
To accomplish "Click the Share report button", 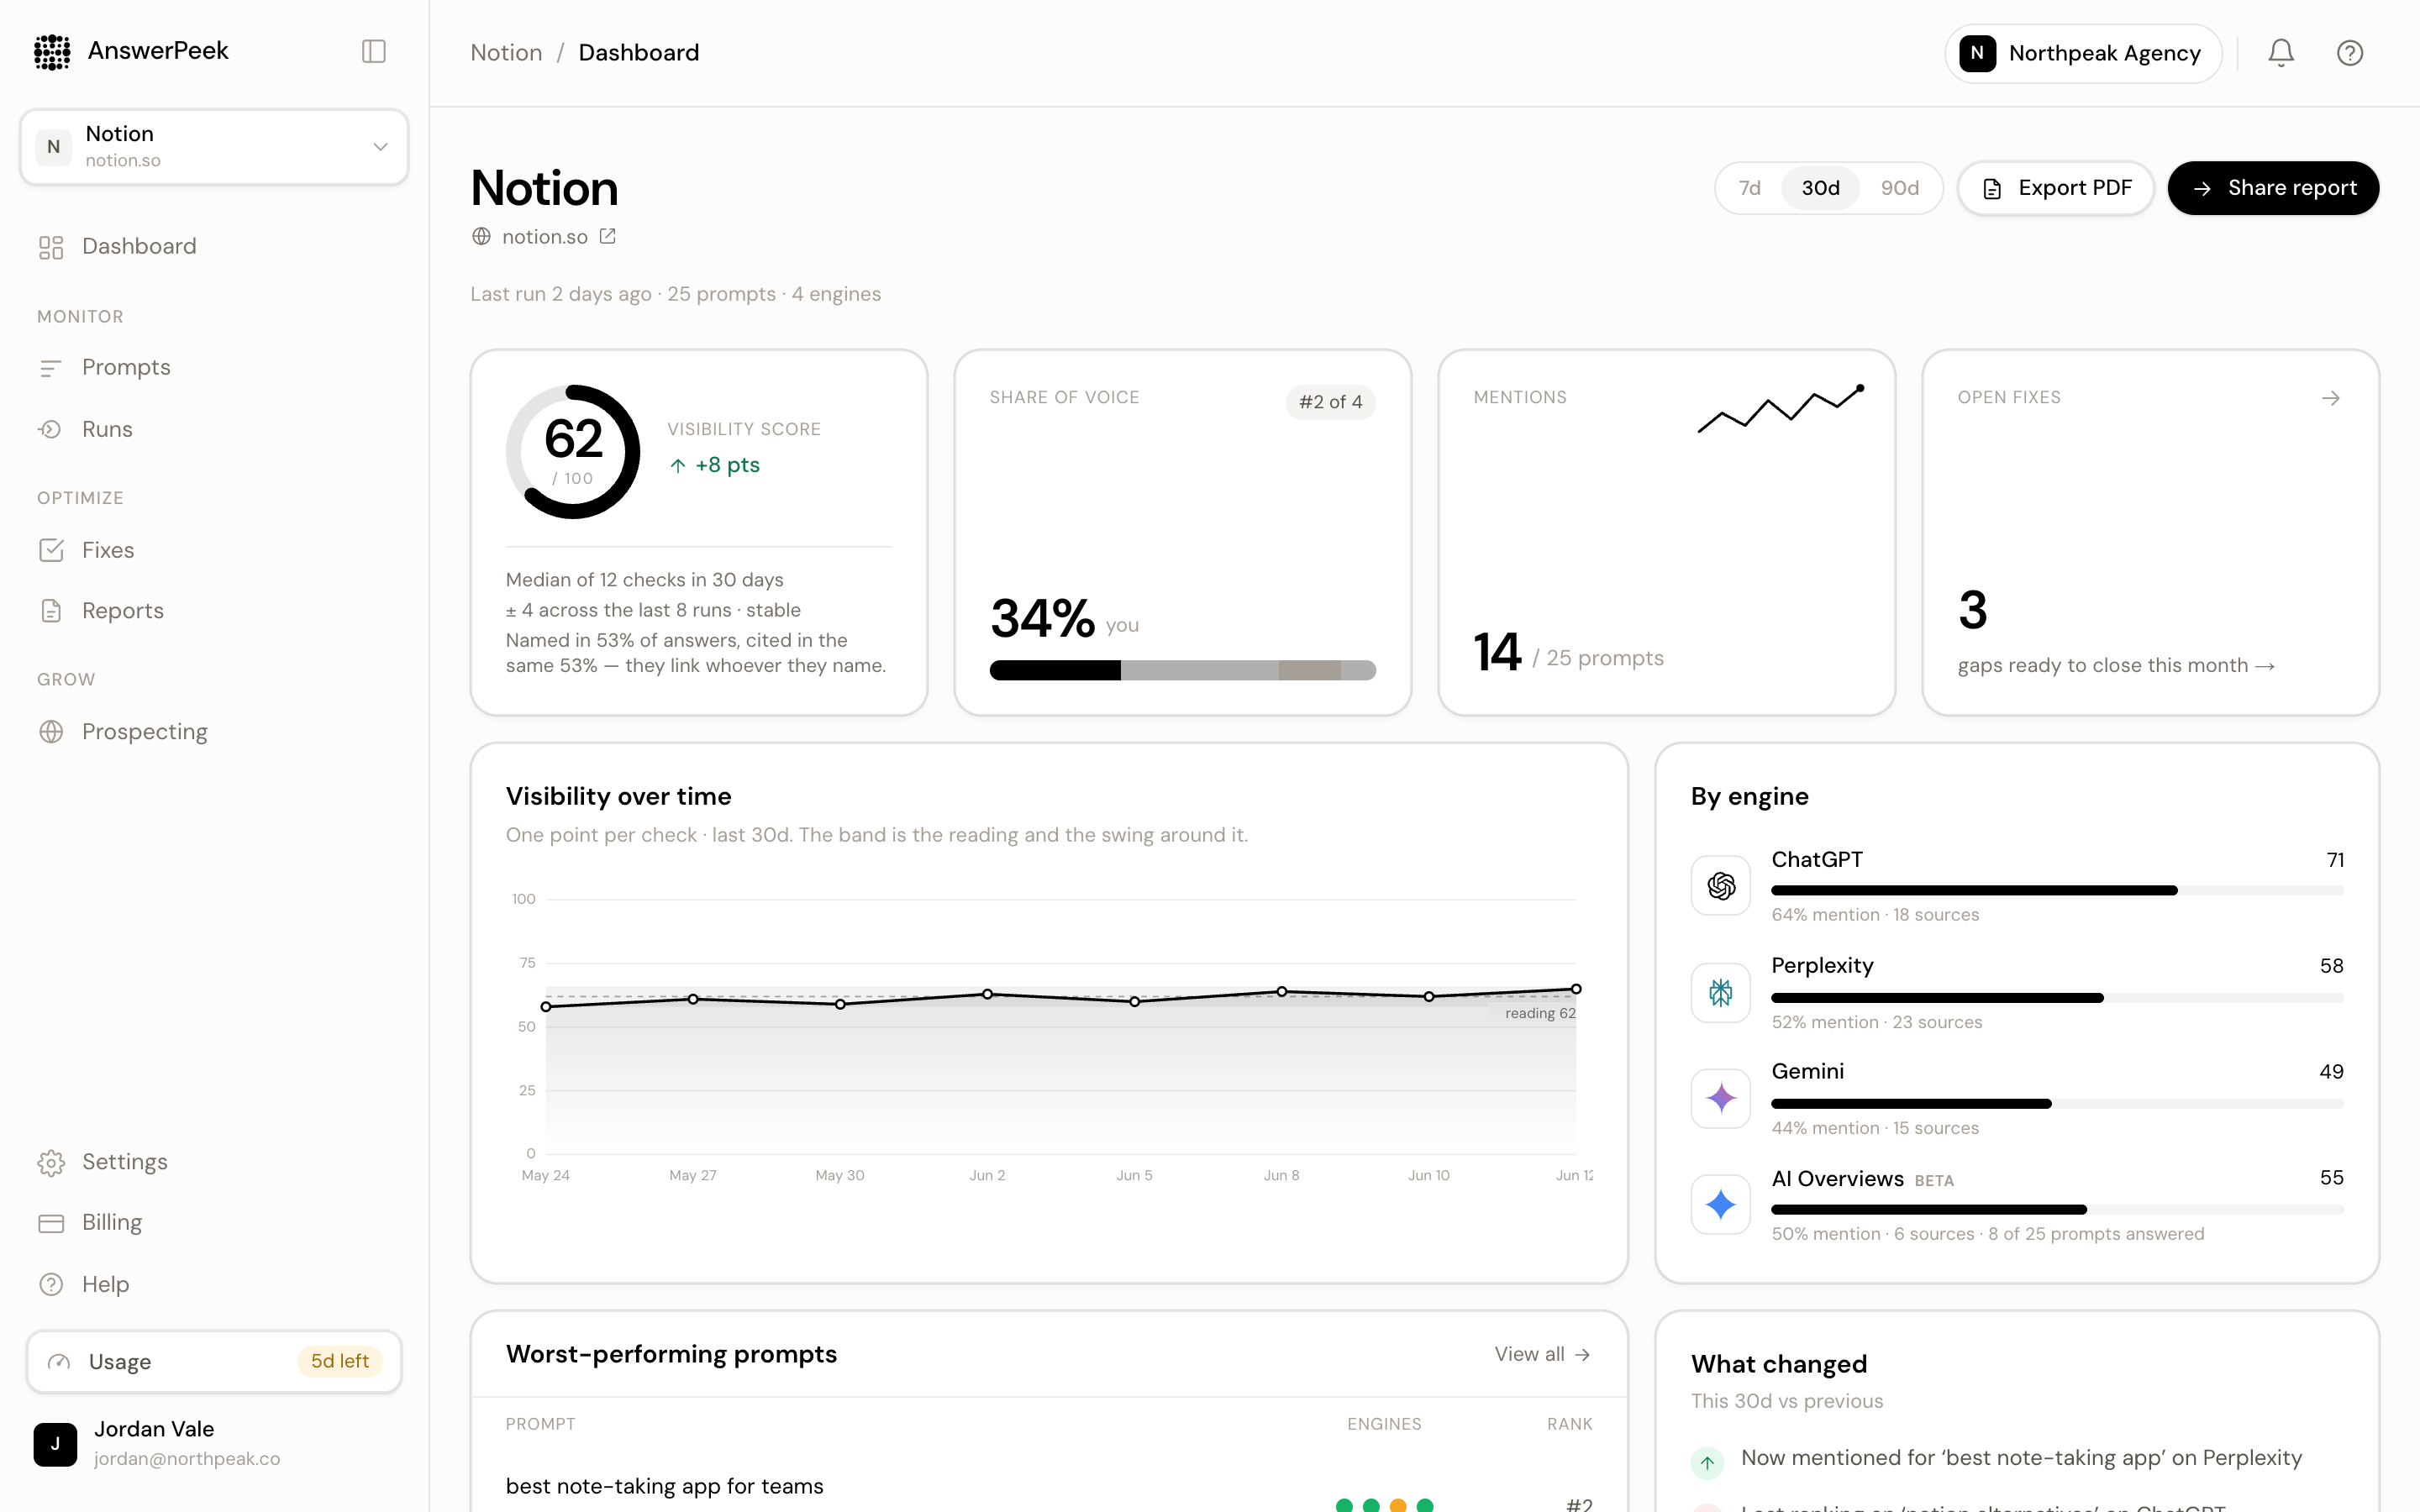I will click(x=2273, y=188).
